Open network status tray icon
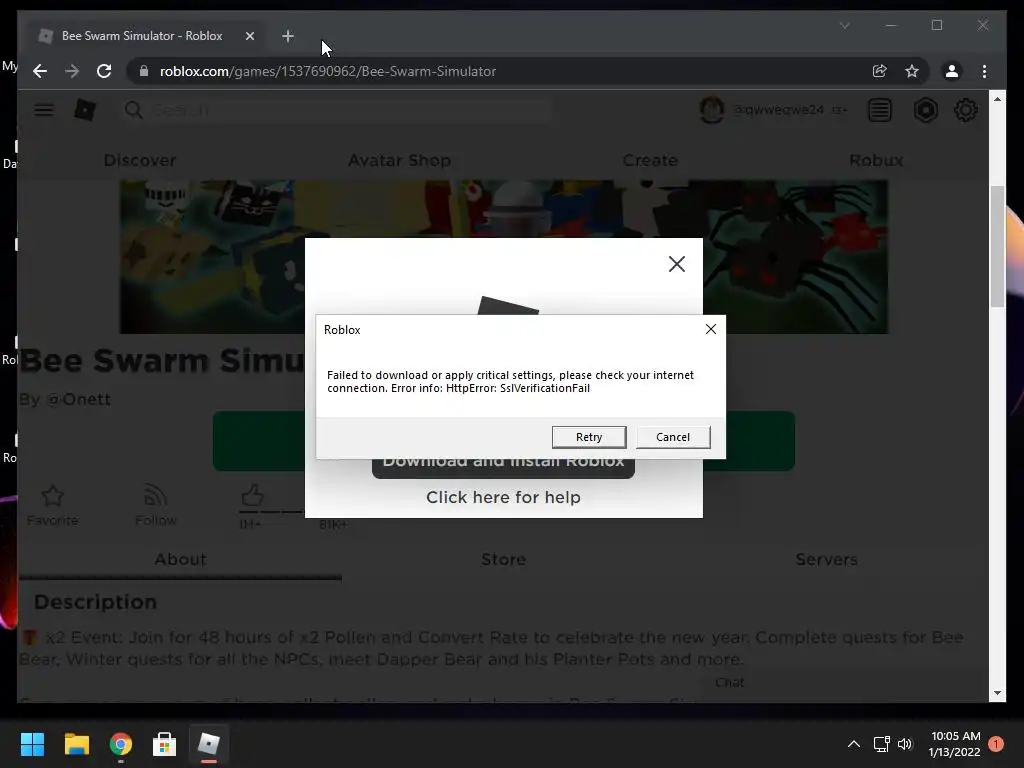 pos(882,744)
